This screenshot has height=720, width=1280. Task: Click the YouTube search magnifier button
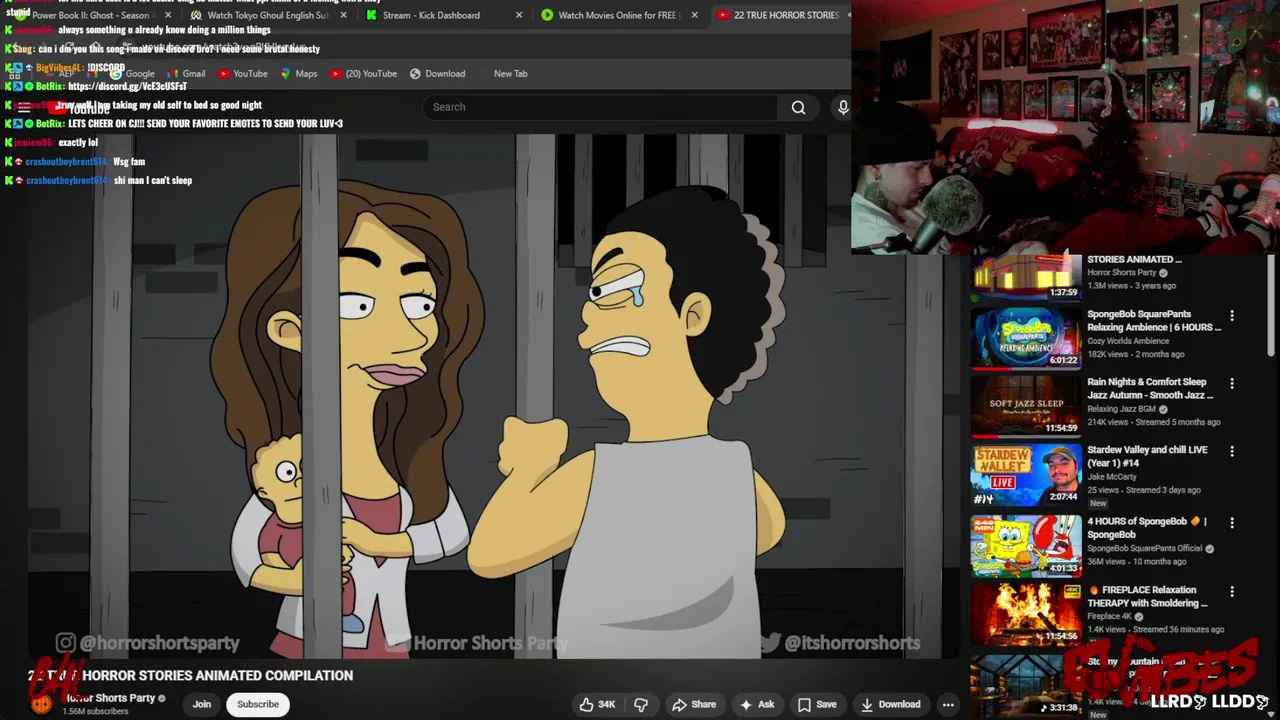click(798, 107)
